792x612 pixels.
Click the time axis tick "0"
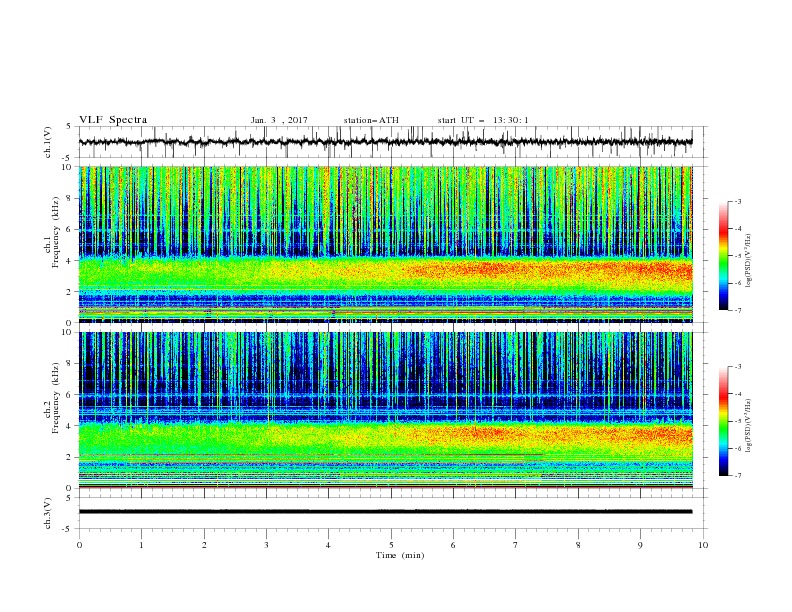click(x=79, y=545)
